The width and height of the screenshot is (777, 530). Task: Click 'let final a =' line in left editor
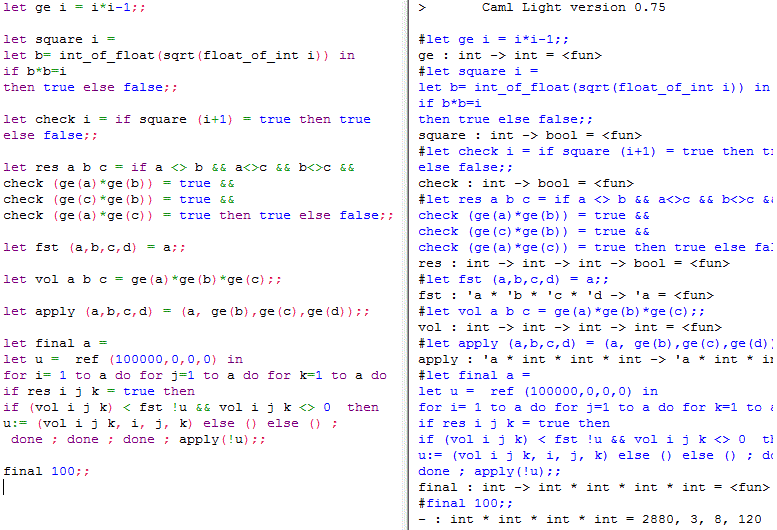(54, 344)
